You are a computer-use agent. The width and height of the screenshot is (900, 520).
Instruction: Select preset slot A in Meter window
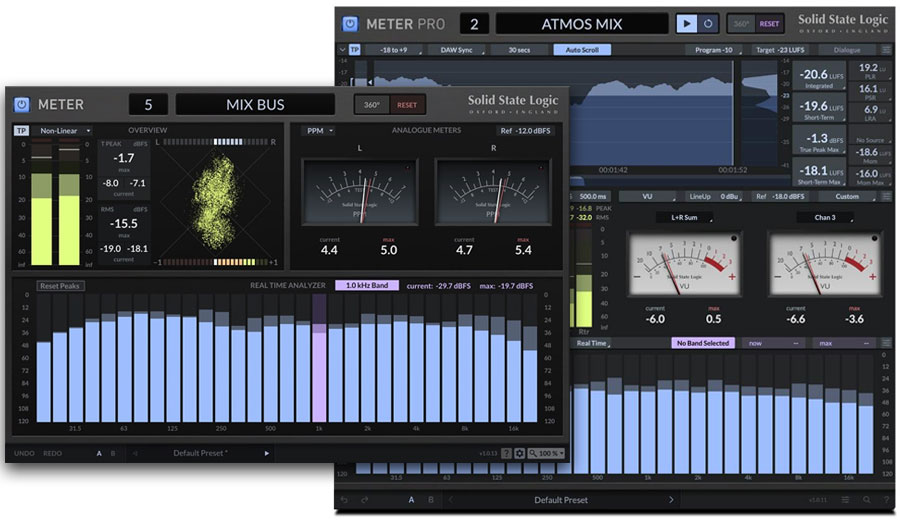pyautogui.click(x=99, y=453)
